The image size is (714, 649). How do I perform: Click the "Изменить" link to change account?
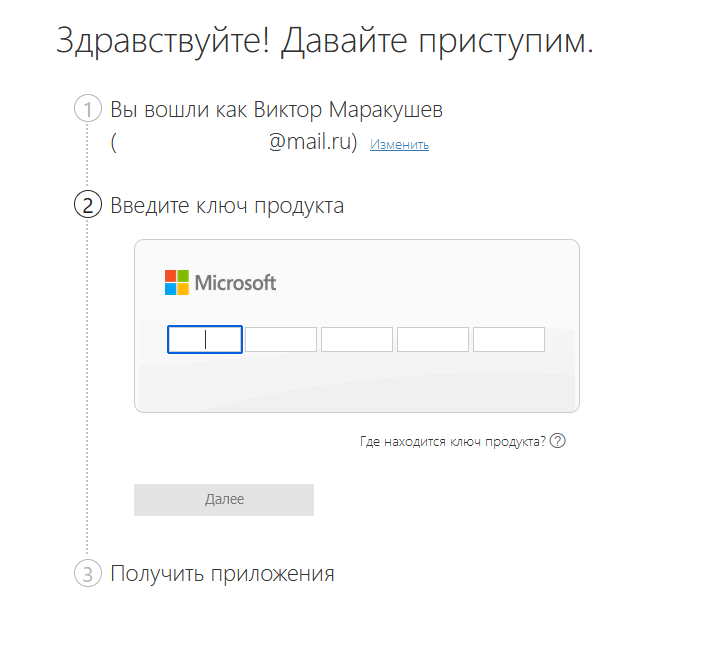[x=399, y=145]
